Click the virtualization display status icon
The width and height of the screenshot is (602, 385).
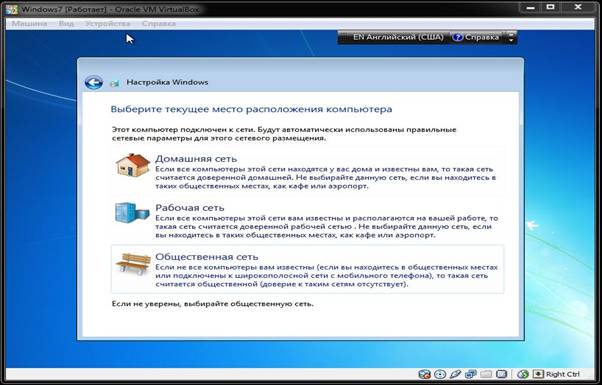(x=501, y=374)
